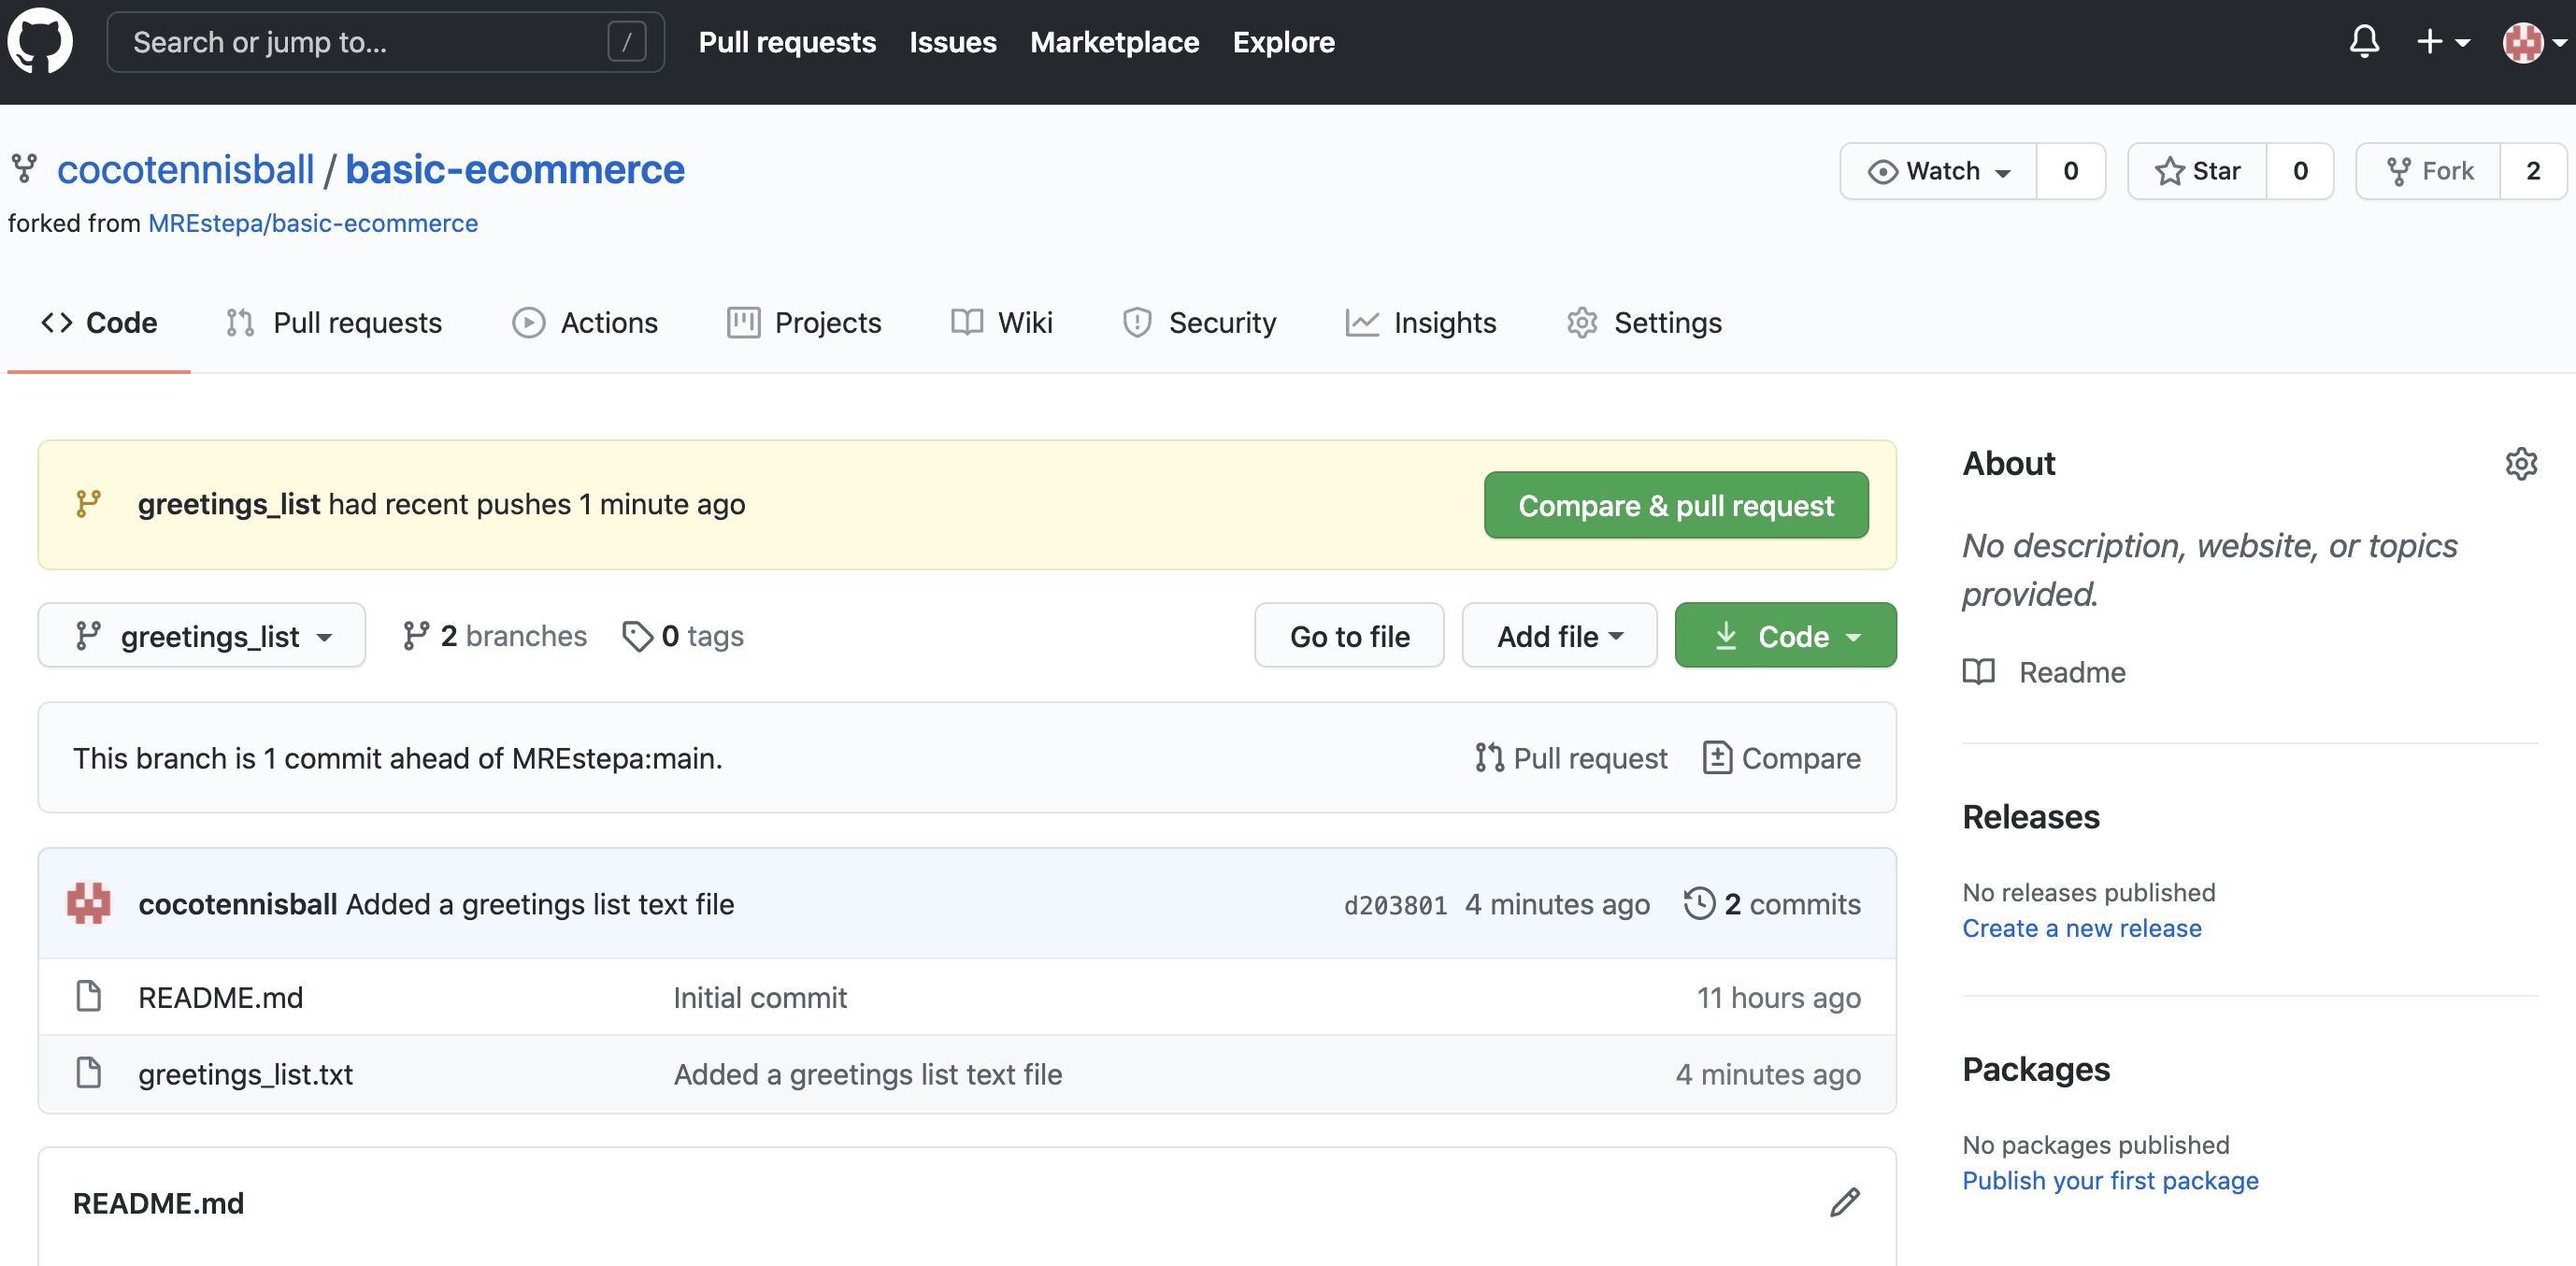Click the README.md file icon

89,996
